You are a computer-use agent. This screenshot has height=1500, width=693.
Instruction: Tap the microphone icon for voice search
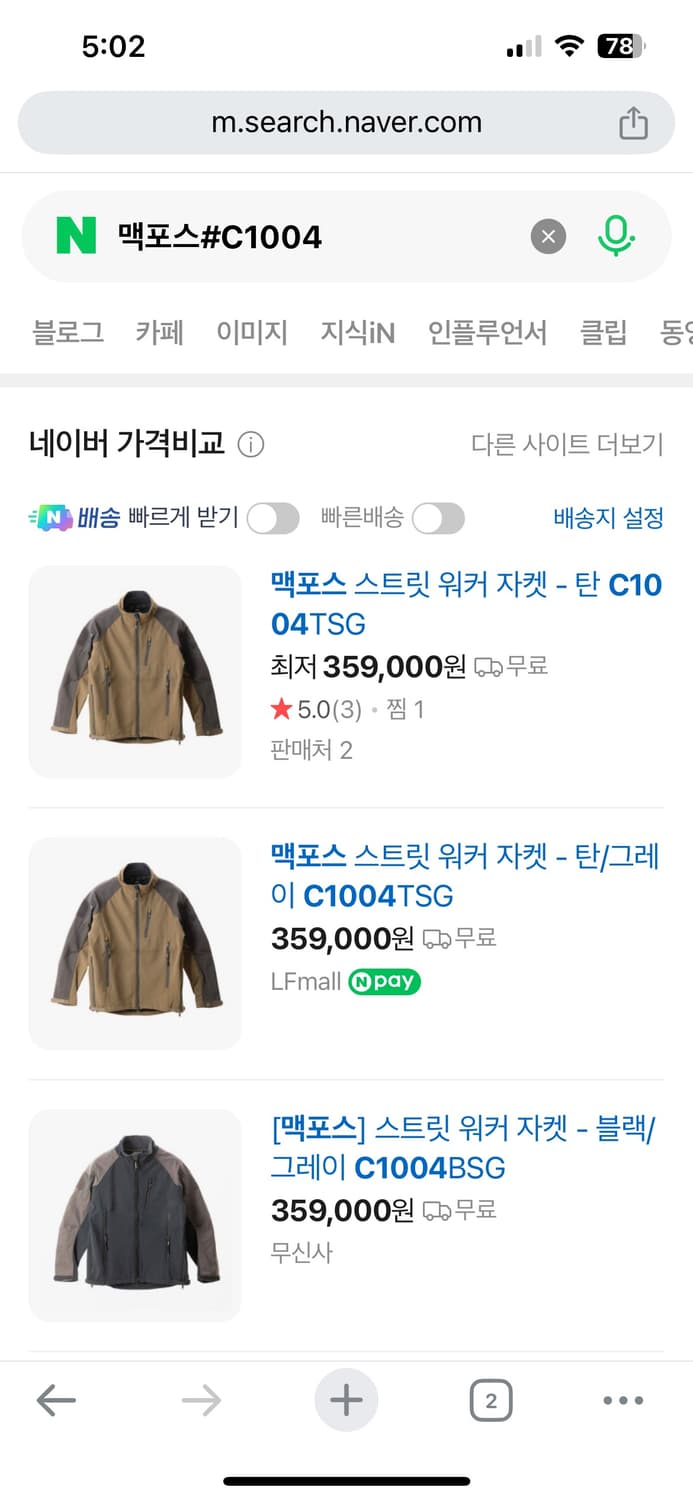click(x=618, y=237)
